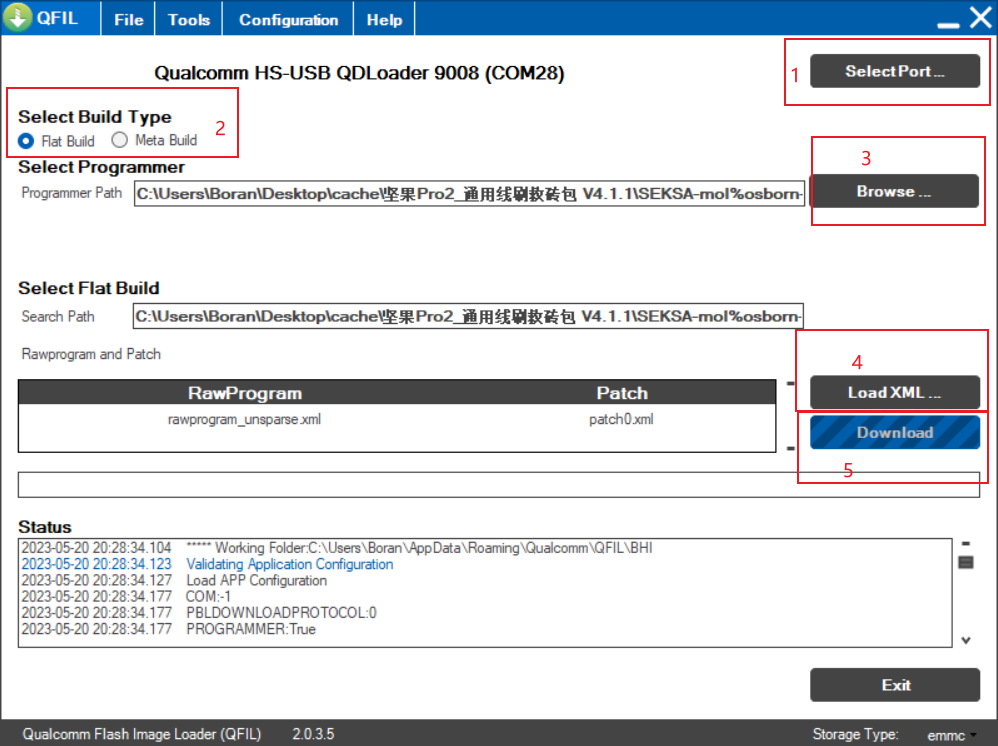Viewport: 998px width, 746px height.
Task: Click the Patch column header
Action: tap(622, 393)
